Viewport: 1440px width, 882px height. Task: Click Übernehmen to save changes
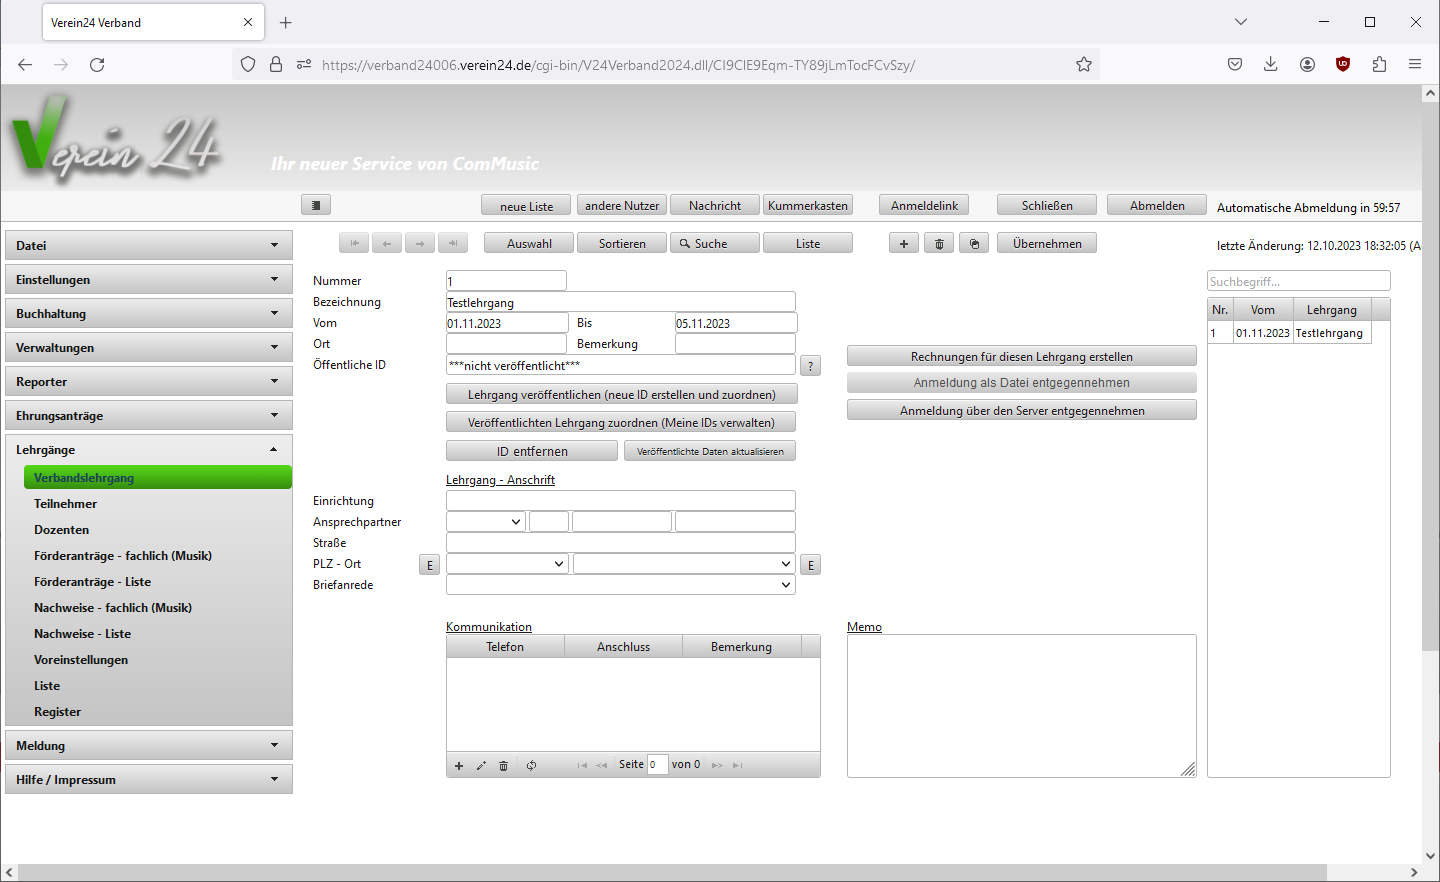click(1047, 243)
